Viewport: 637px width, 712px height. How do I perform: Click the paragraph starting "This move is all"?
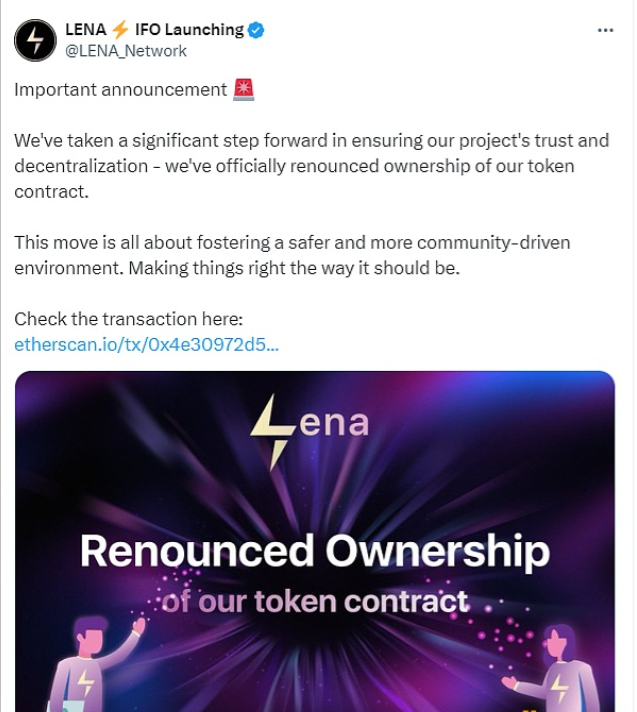(x=290, y=255)
